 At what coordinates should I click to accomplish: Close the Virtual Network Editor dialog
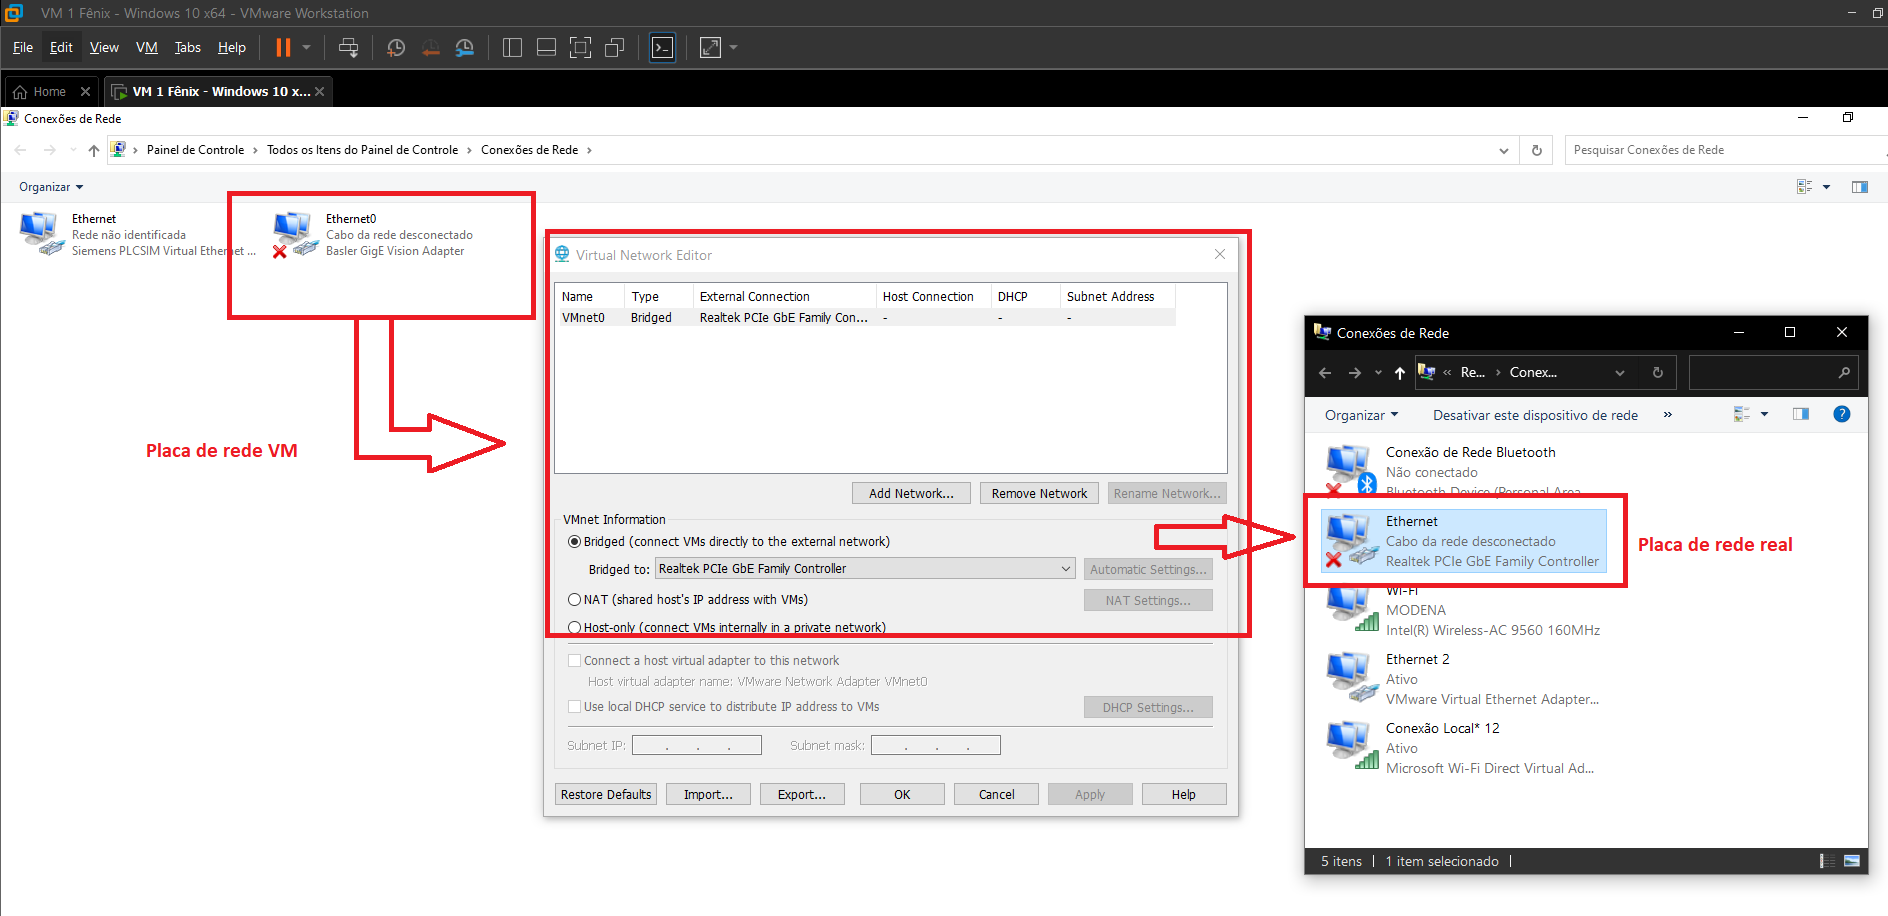pos(1220,254)
